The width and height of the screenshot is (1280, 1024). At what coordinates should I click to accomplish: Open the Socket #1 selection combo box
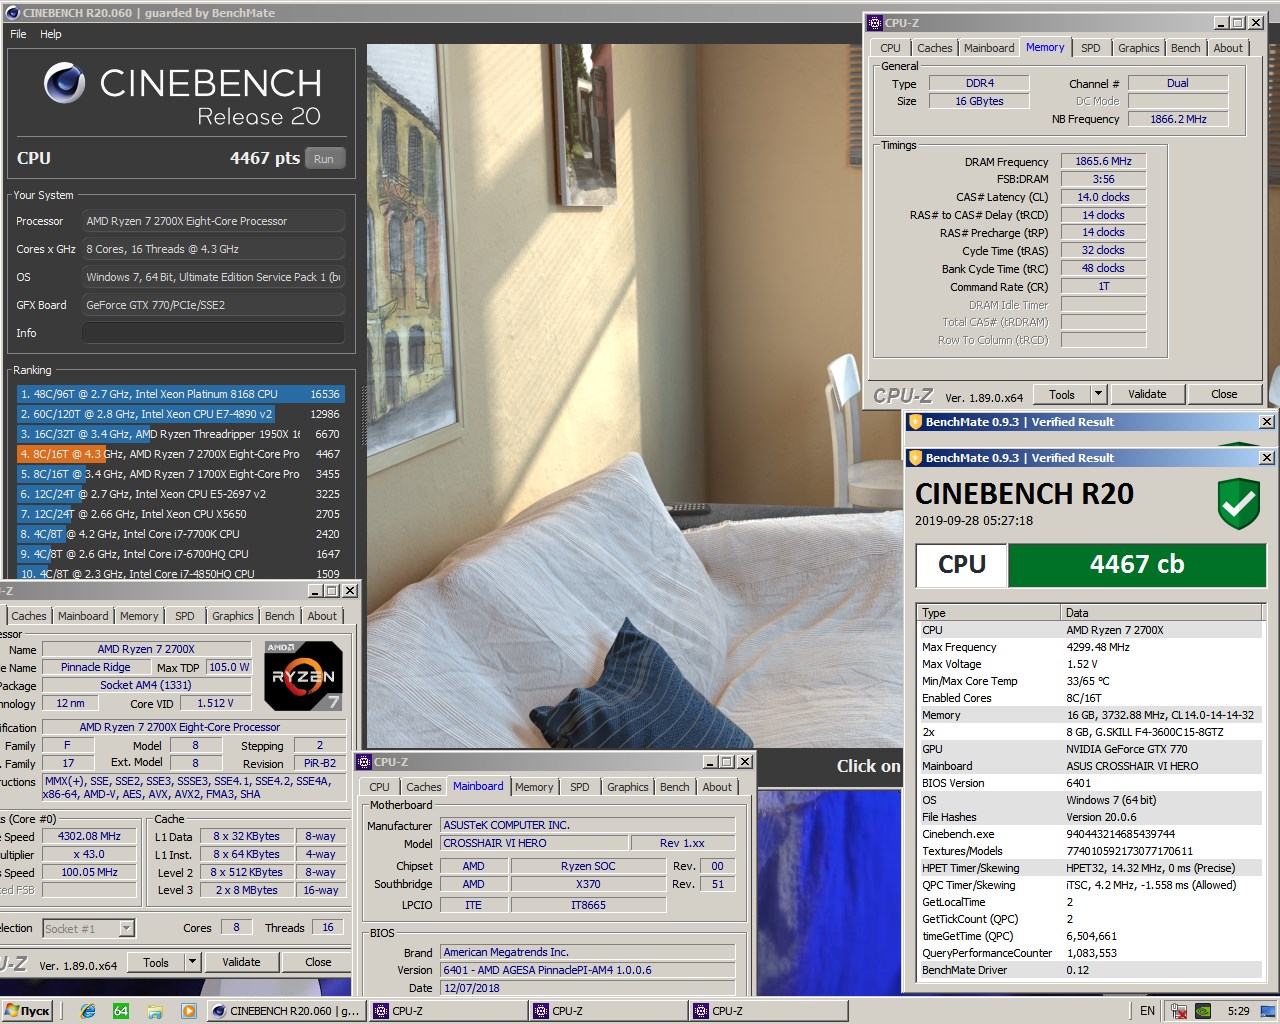tap(89, 928)
